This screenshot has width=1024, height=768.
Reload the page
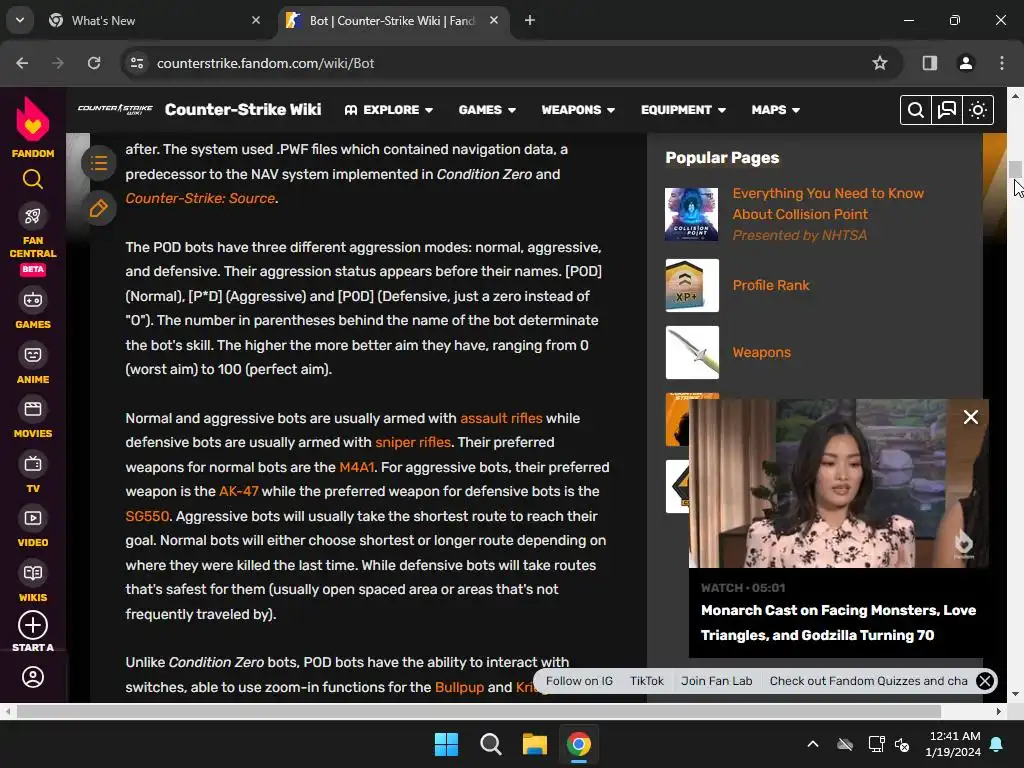click(94, 63)
